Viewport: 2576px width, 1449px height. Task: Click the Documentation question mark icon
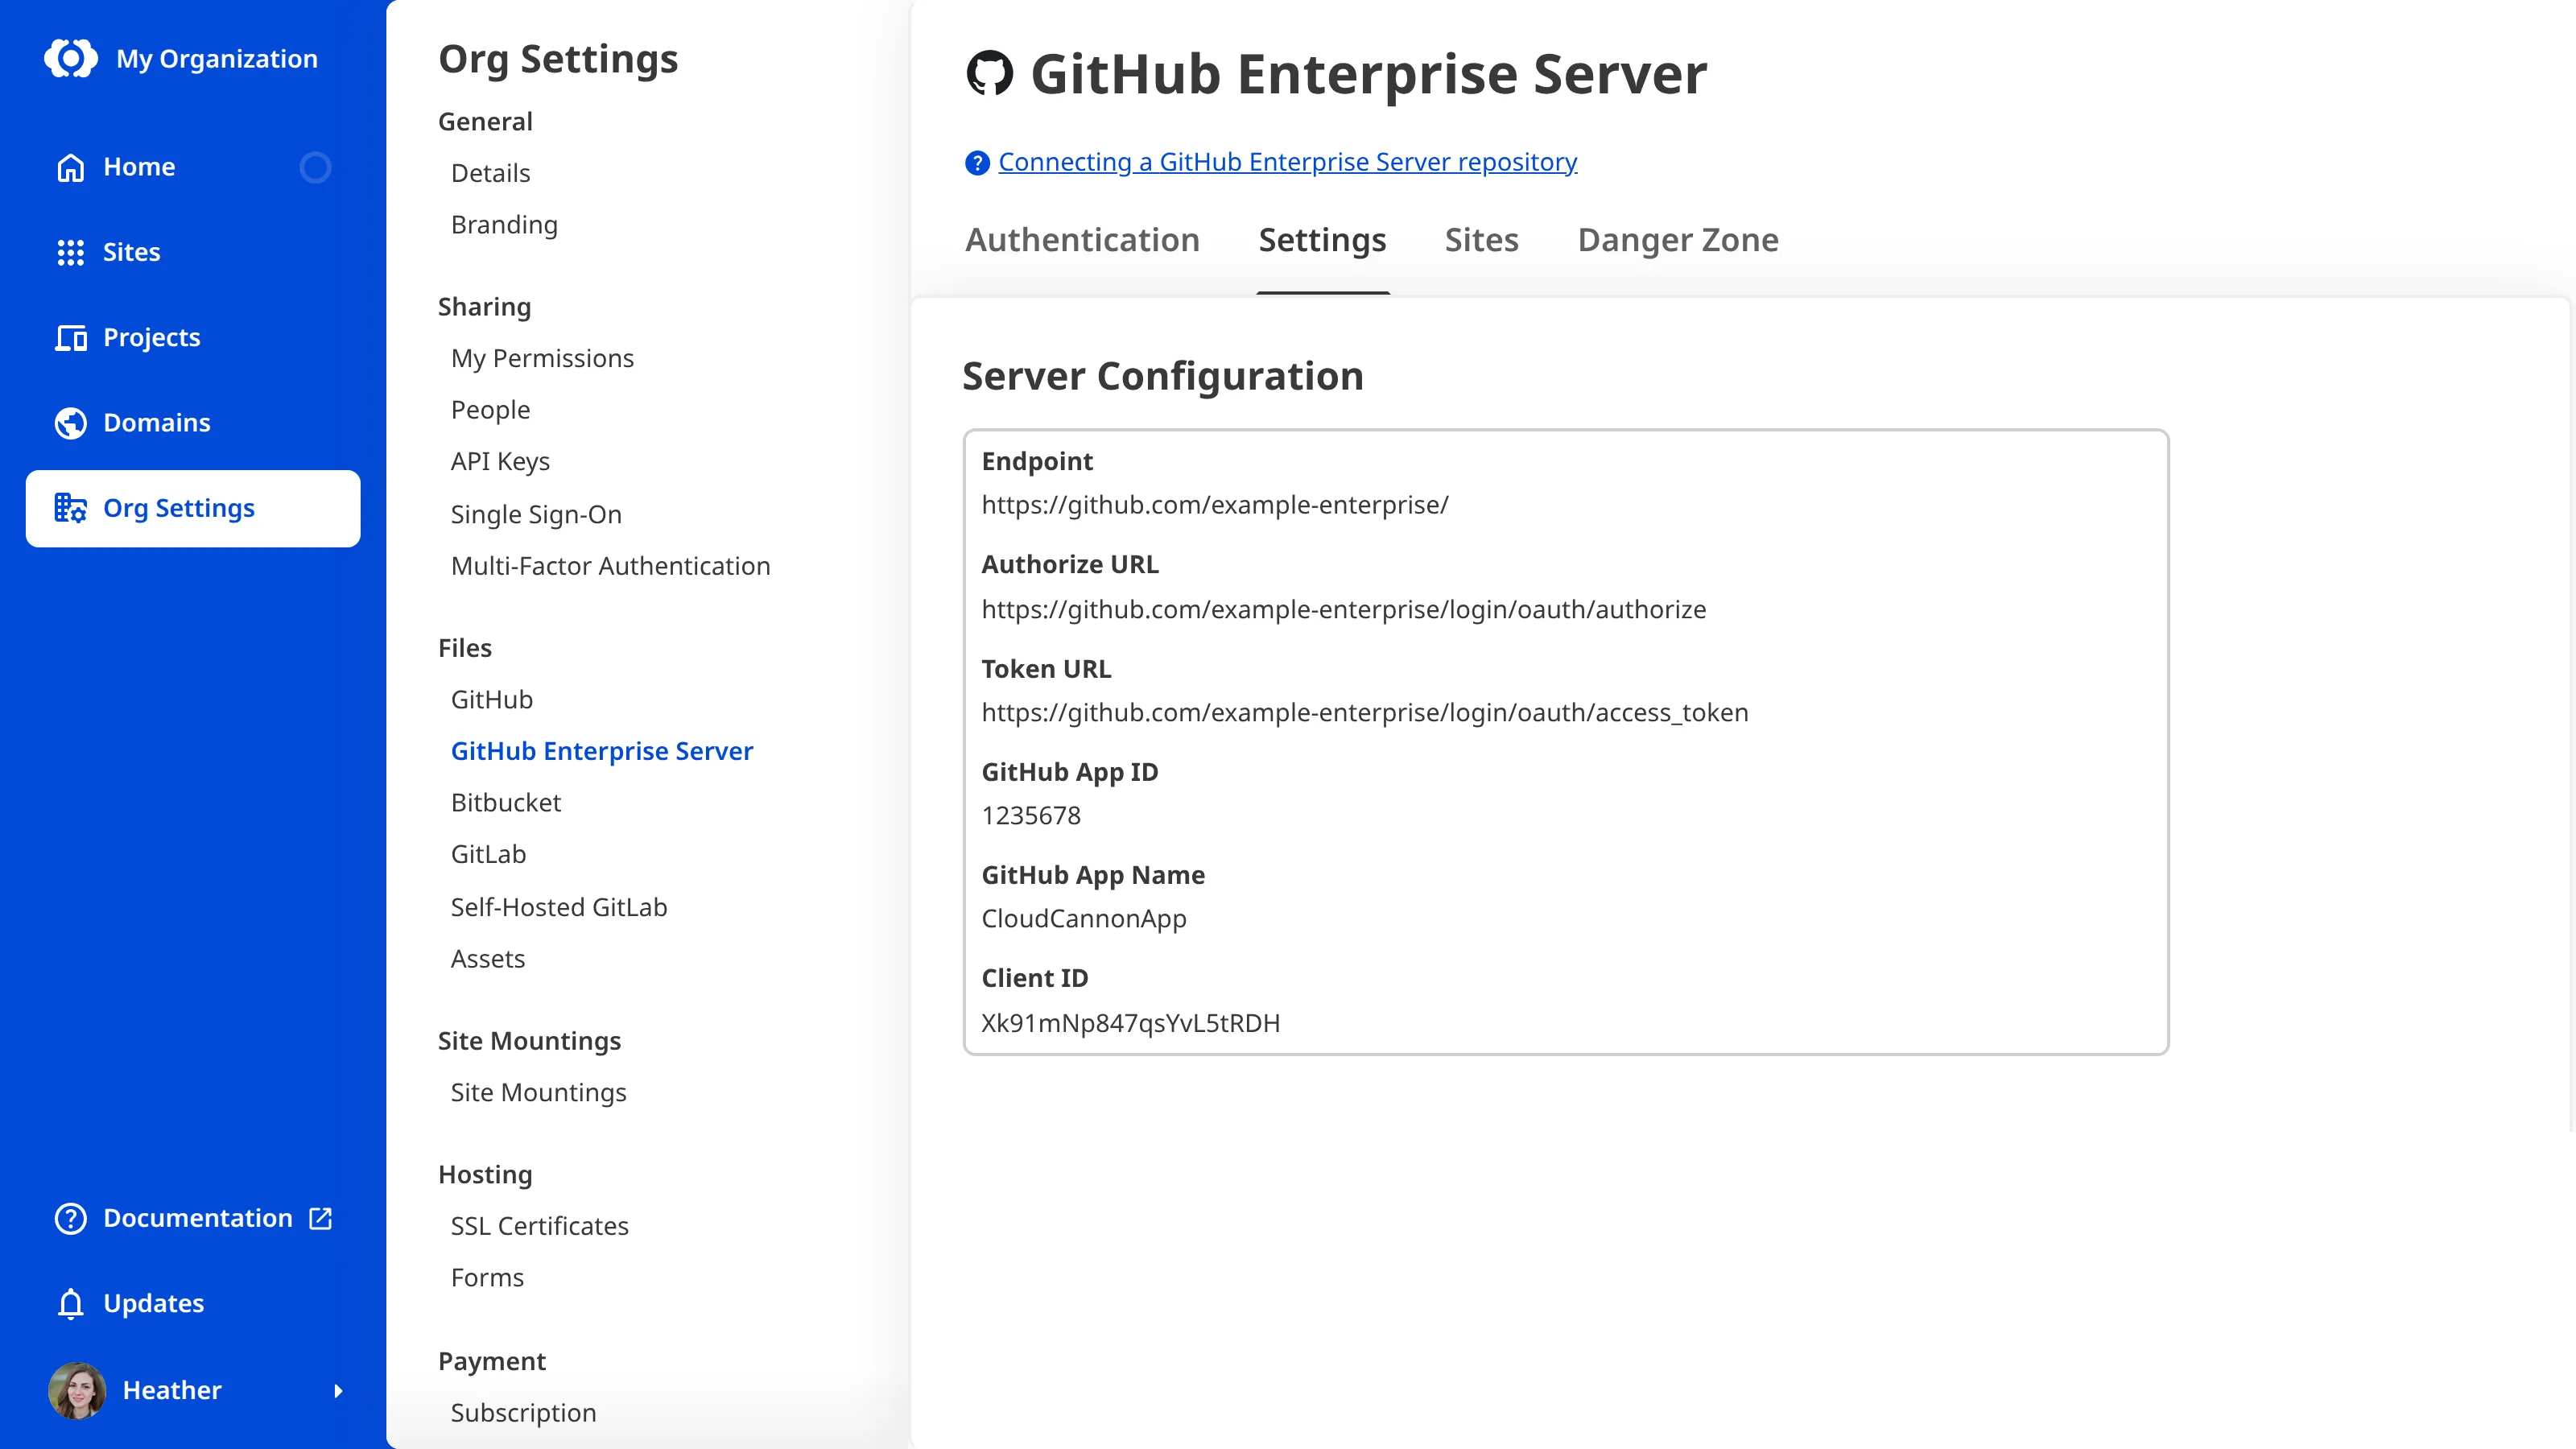[x=70, y=1218]
